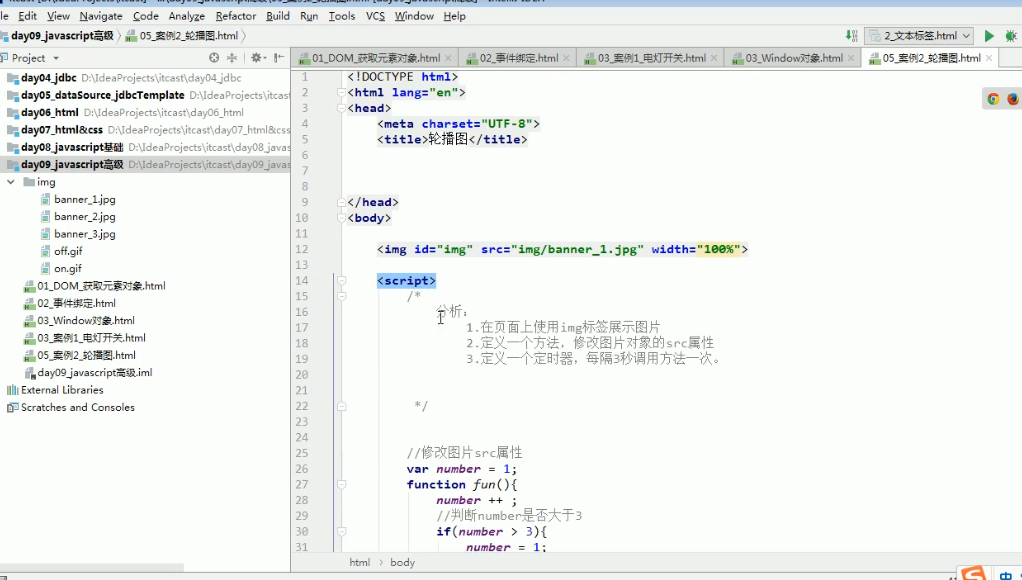
Task: Open the Window menu
Action: click(x=414, y=16)
